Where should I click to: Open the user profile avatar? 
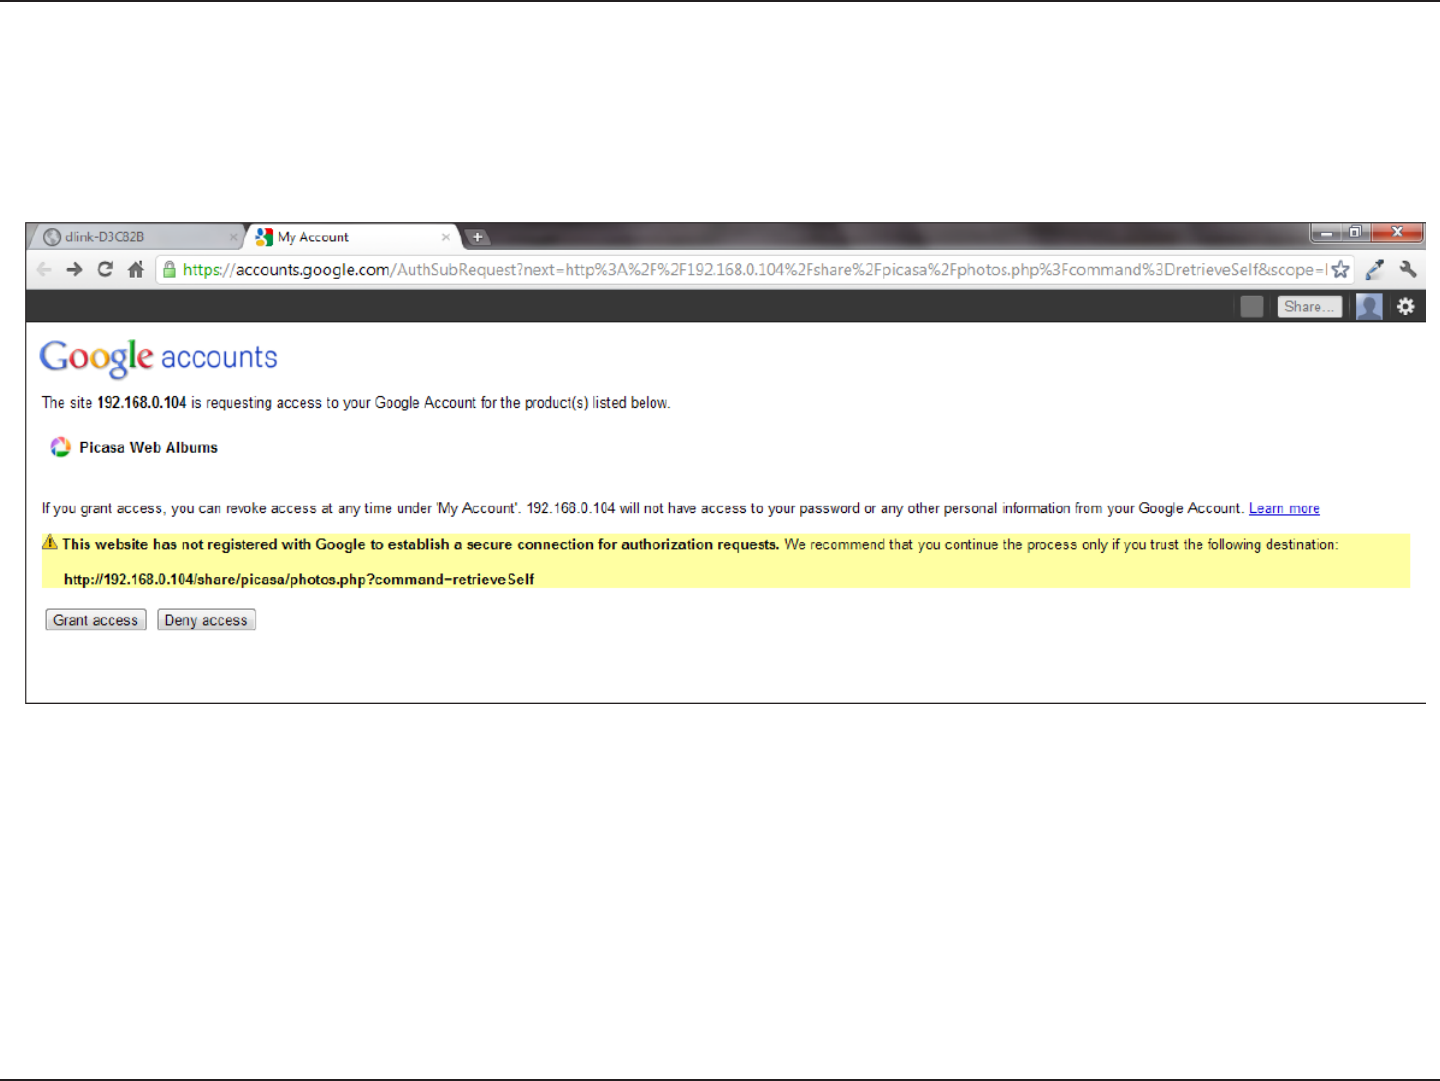[1369, 307]
